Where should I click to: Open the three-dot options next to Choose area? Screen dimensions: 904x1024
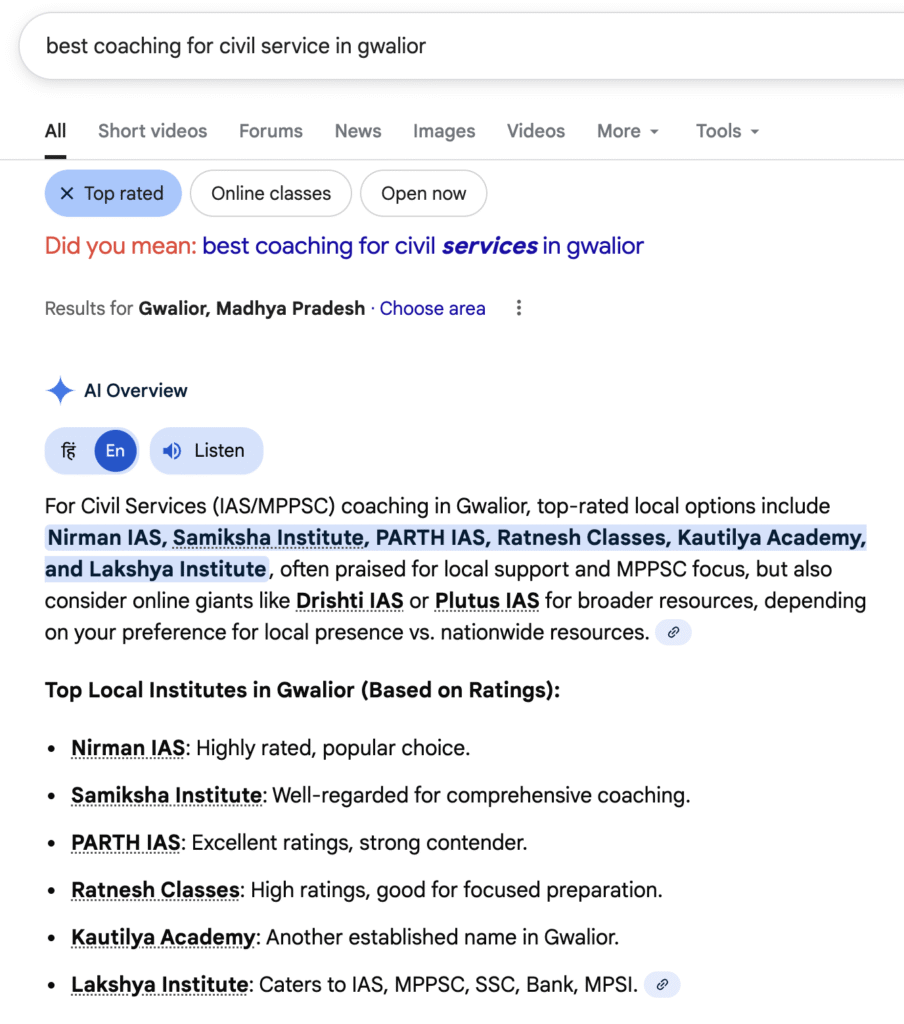coord(518,308)
